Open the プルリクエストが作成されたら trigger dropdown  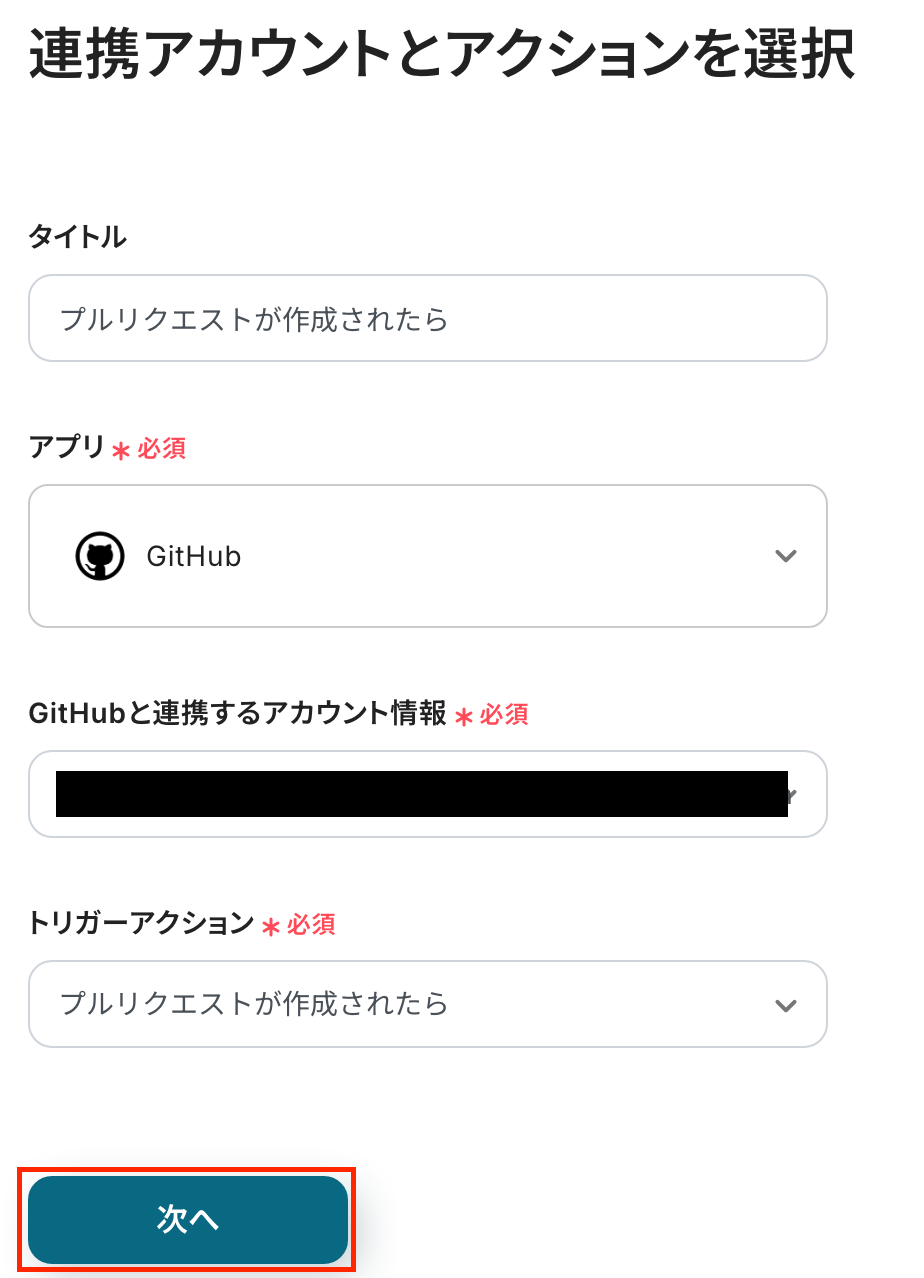(x=428, y=1004)
